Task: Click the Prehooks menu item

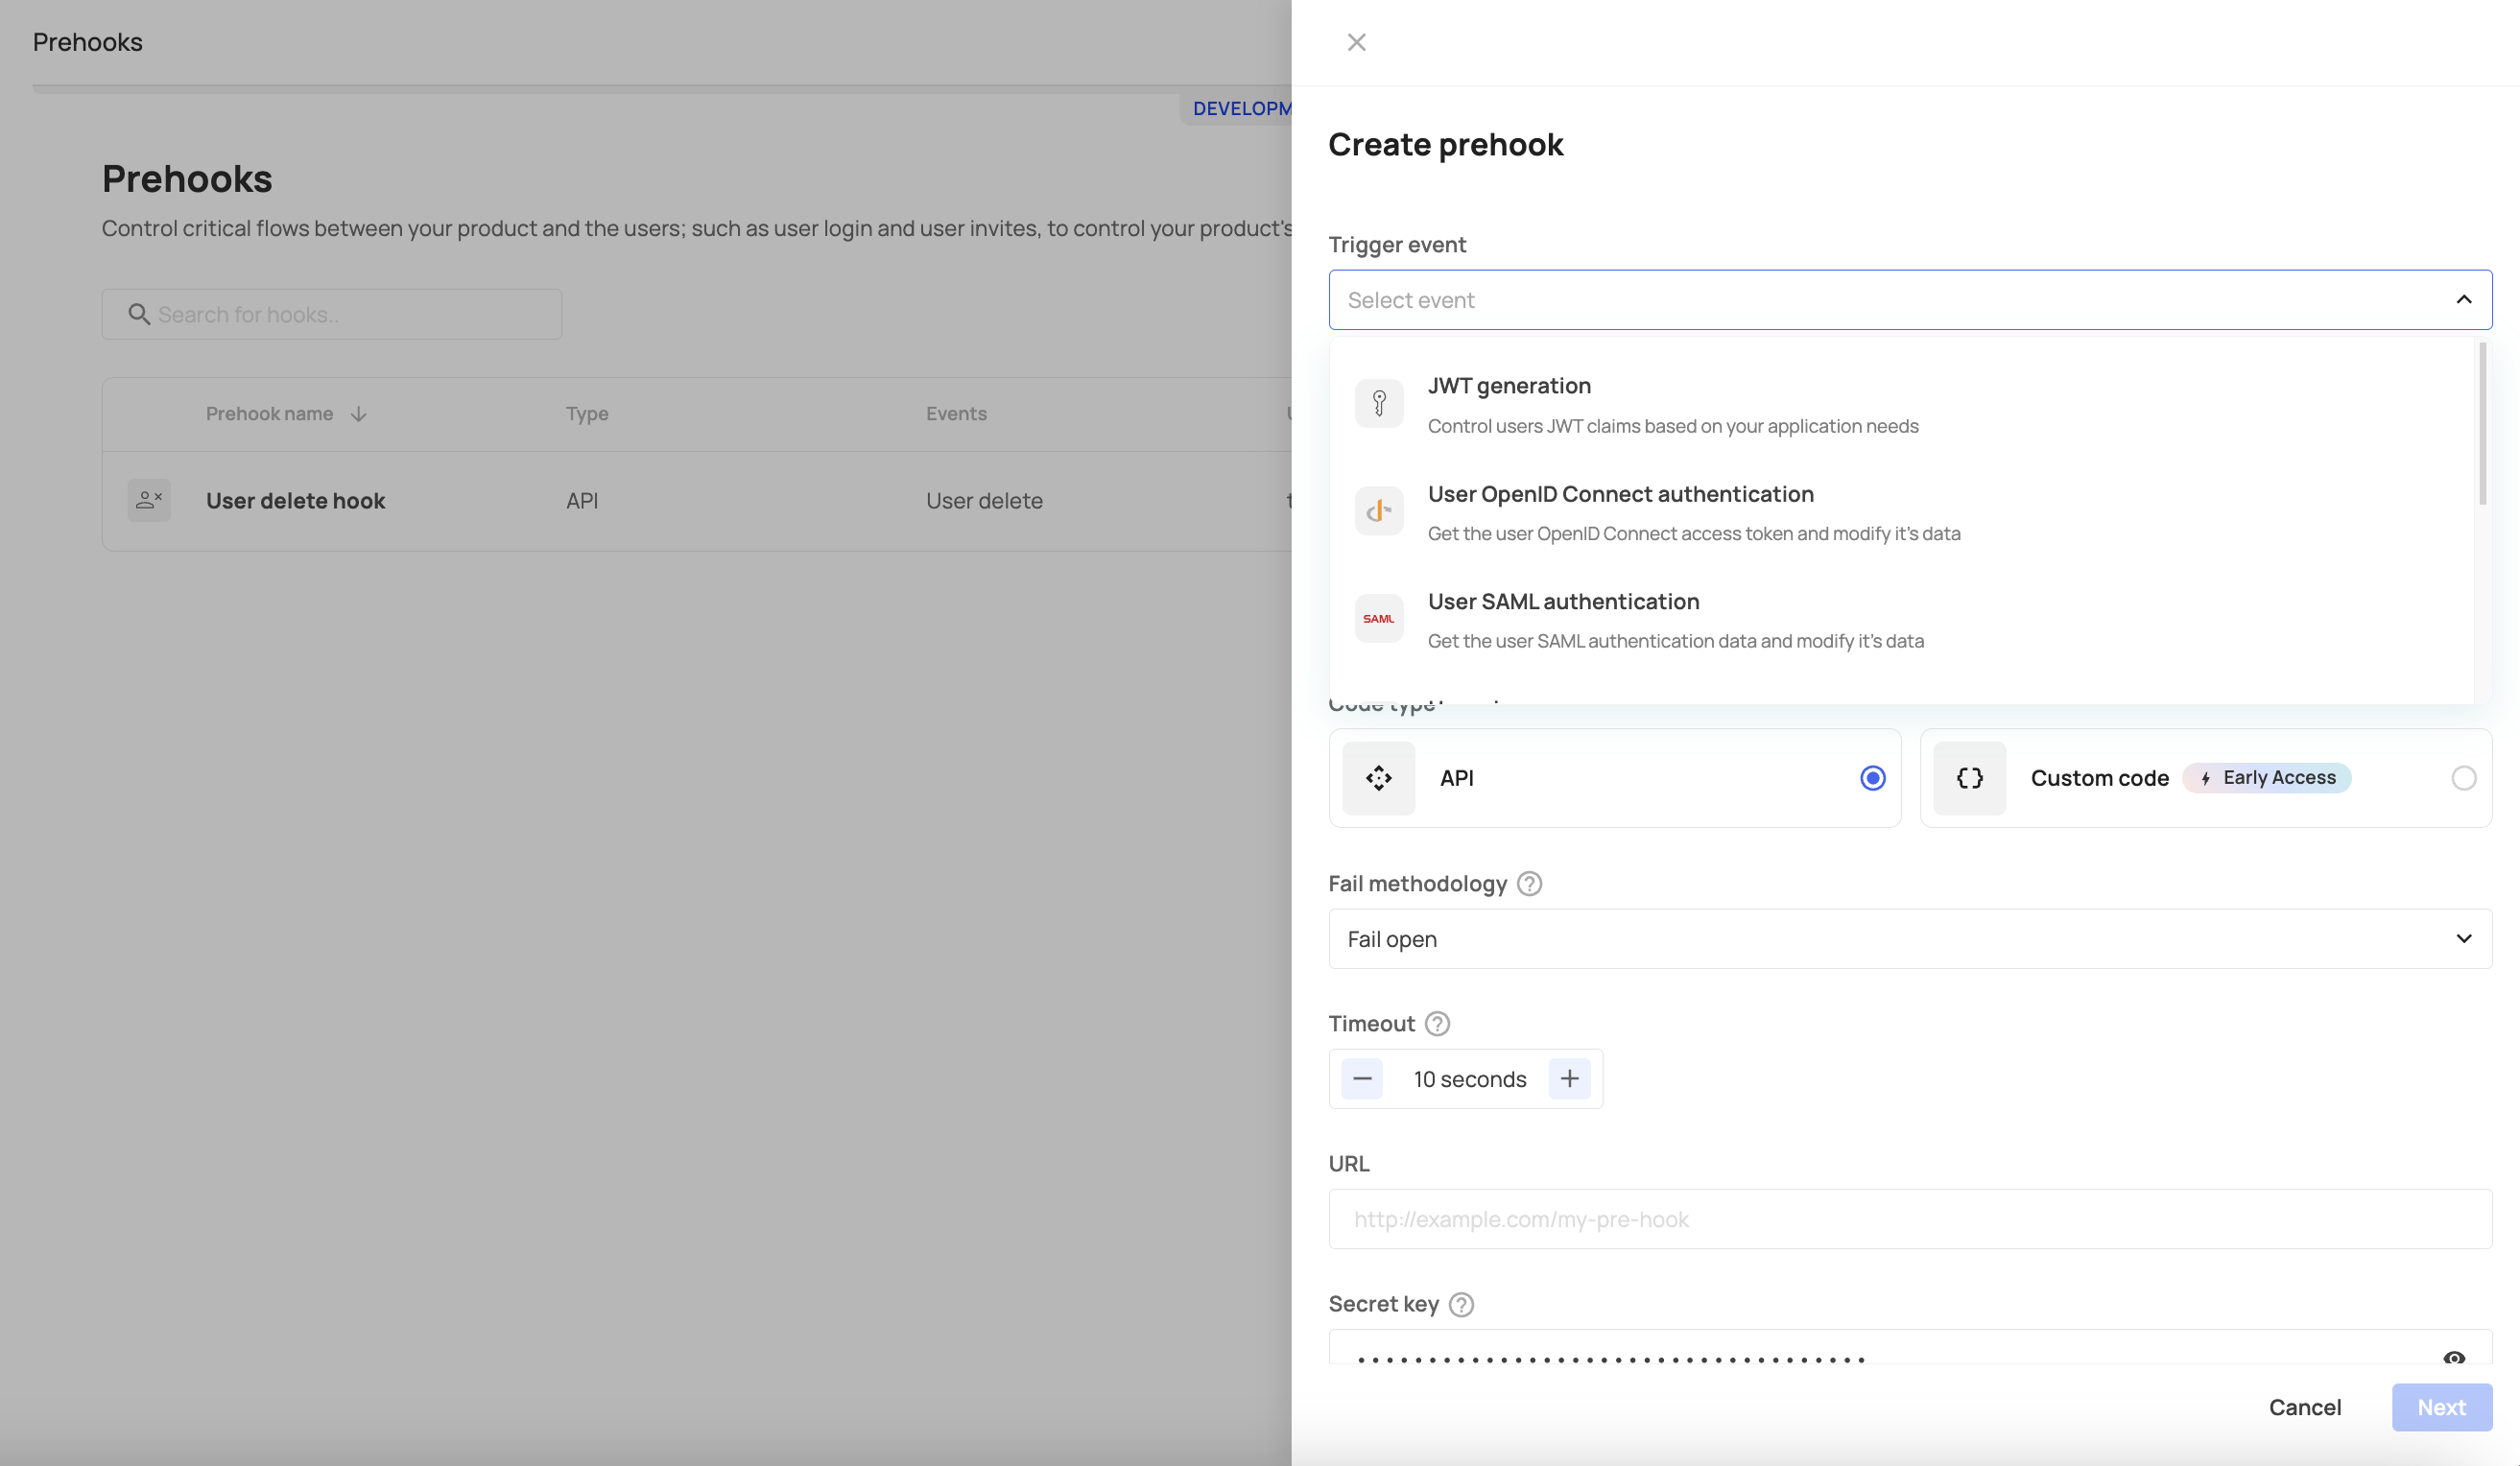Action: [x=87, y=40]
